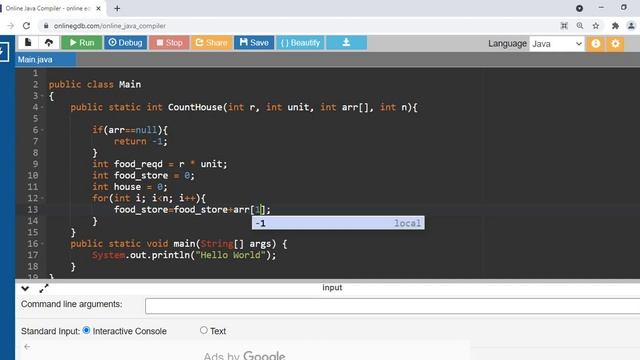This screenshot has height=360, width=640.
Task: View site security lock info
Action: (46, 26)
